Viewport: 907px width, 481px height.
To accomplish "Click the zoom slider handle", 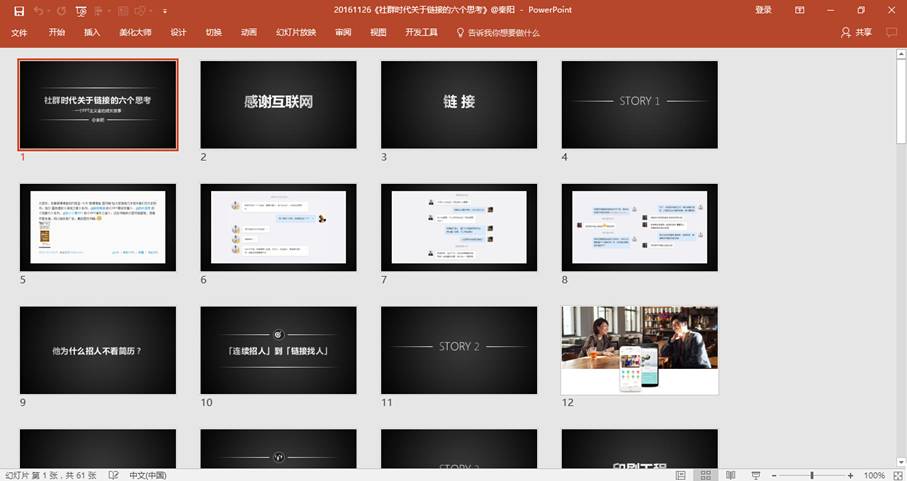I will click(x=811, y=475).
